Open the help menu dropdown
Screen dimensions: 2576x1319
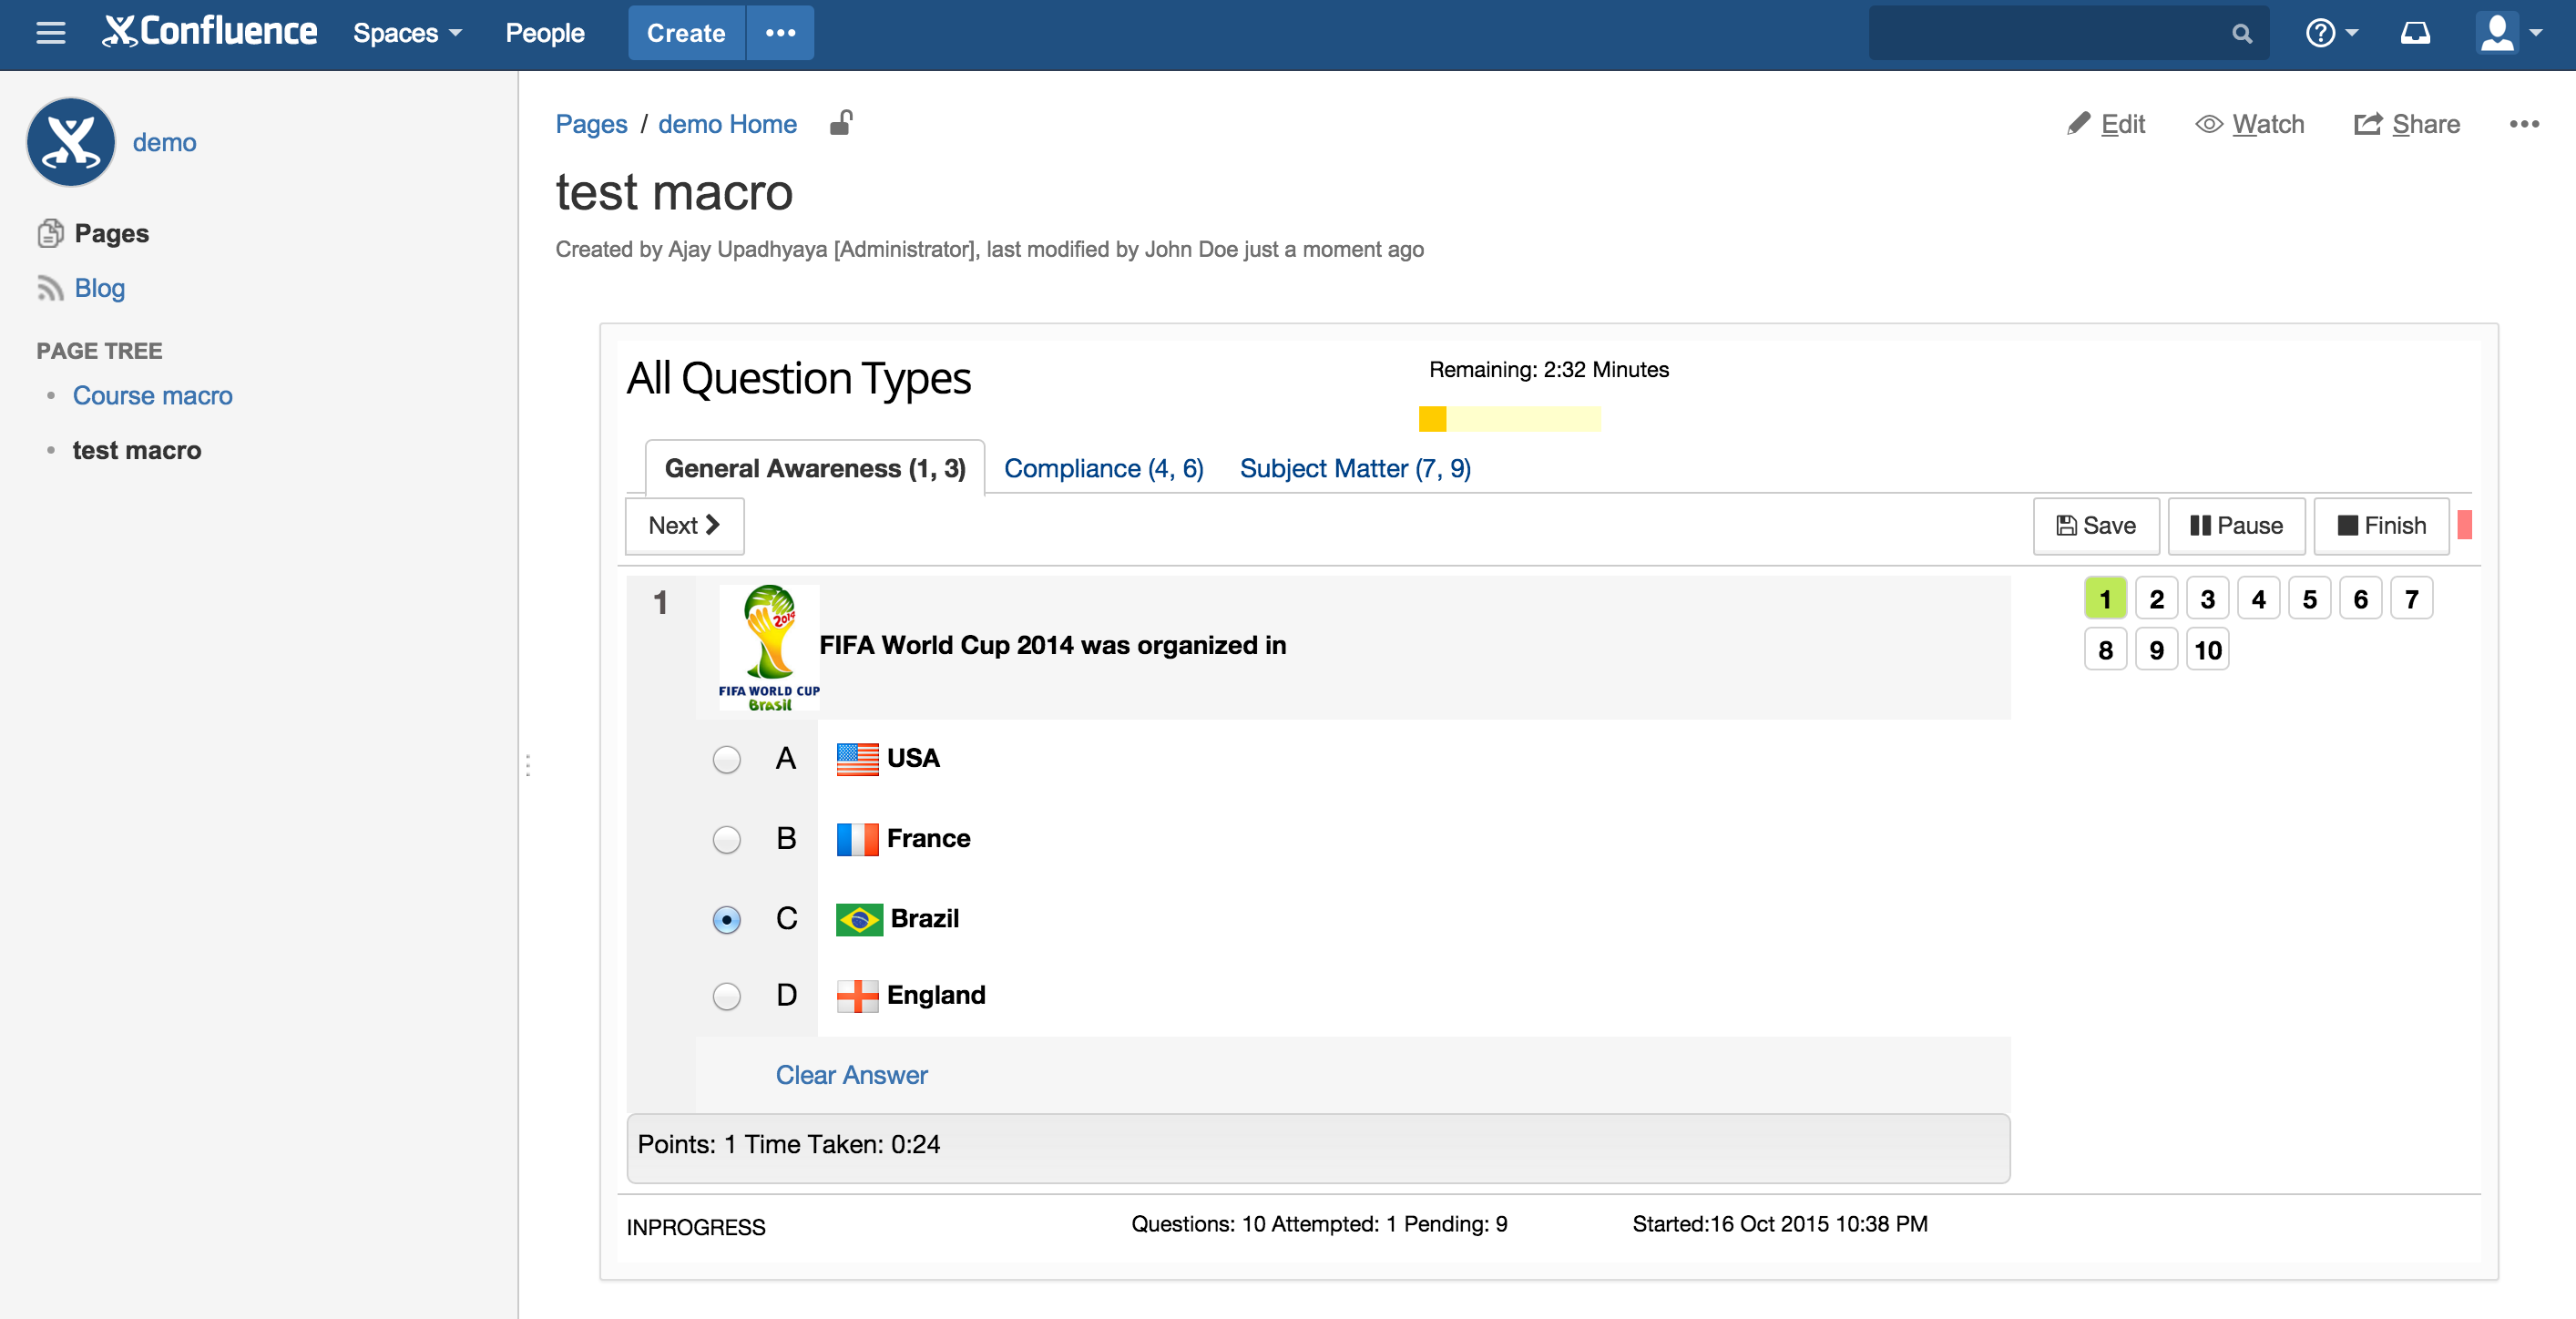[2331, 34]
